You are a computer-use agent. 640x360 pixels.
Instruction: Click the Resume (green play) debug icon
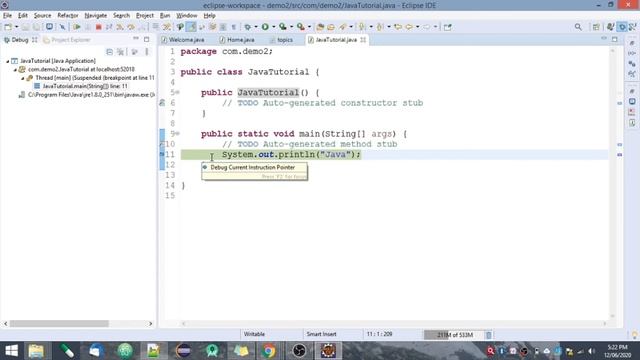click(x=76, y=27)
